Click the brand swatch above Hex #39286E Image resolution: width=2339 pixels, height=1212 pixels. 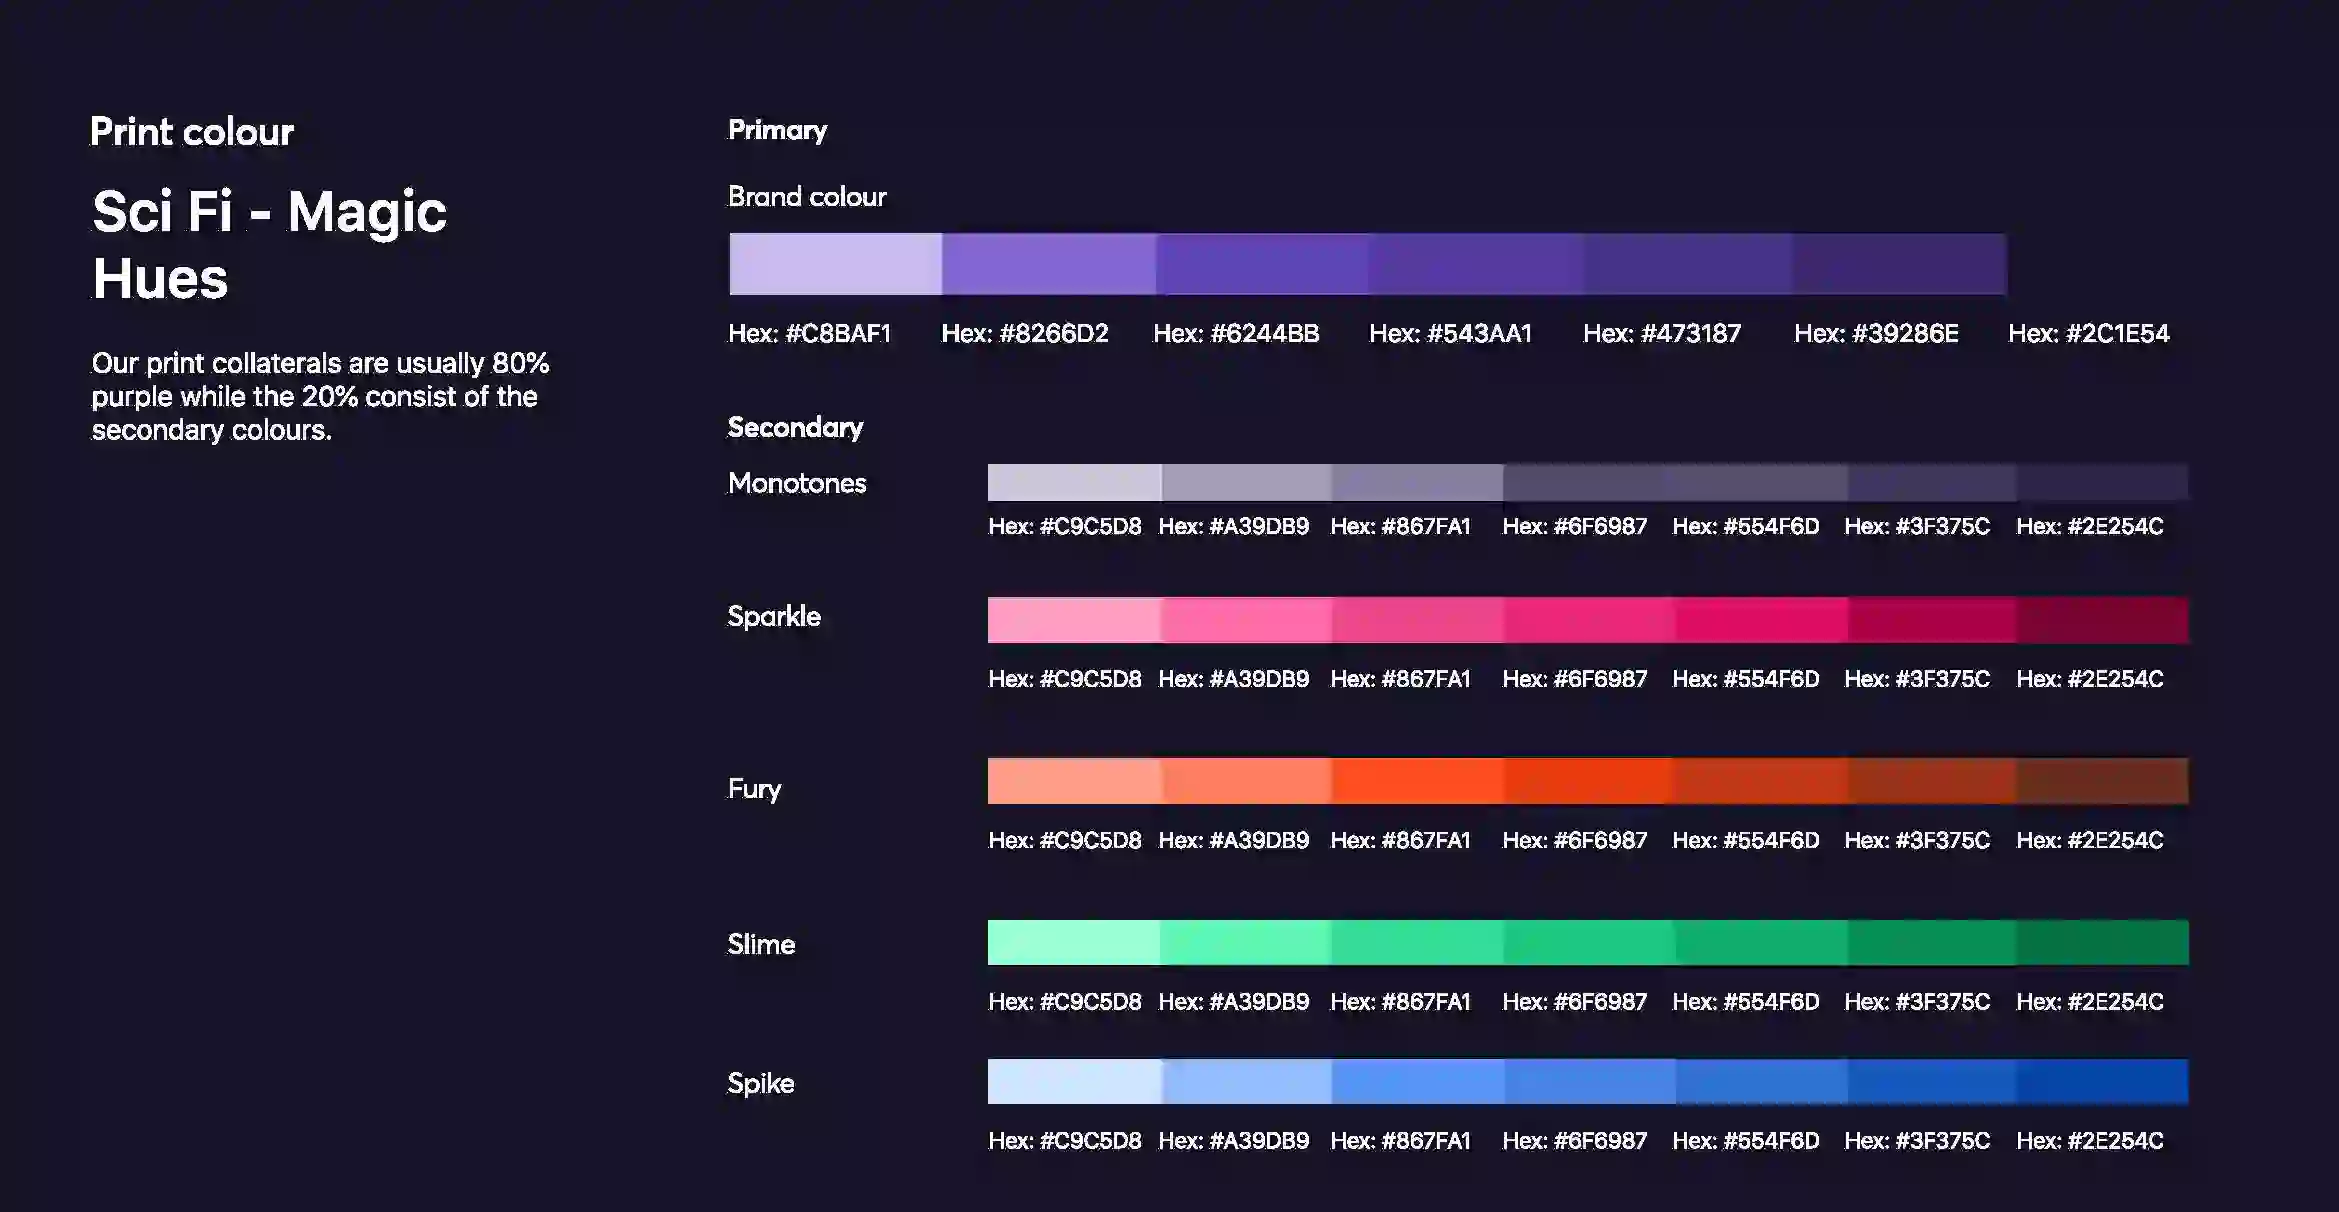(x=1900, y=264)
